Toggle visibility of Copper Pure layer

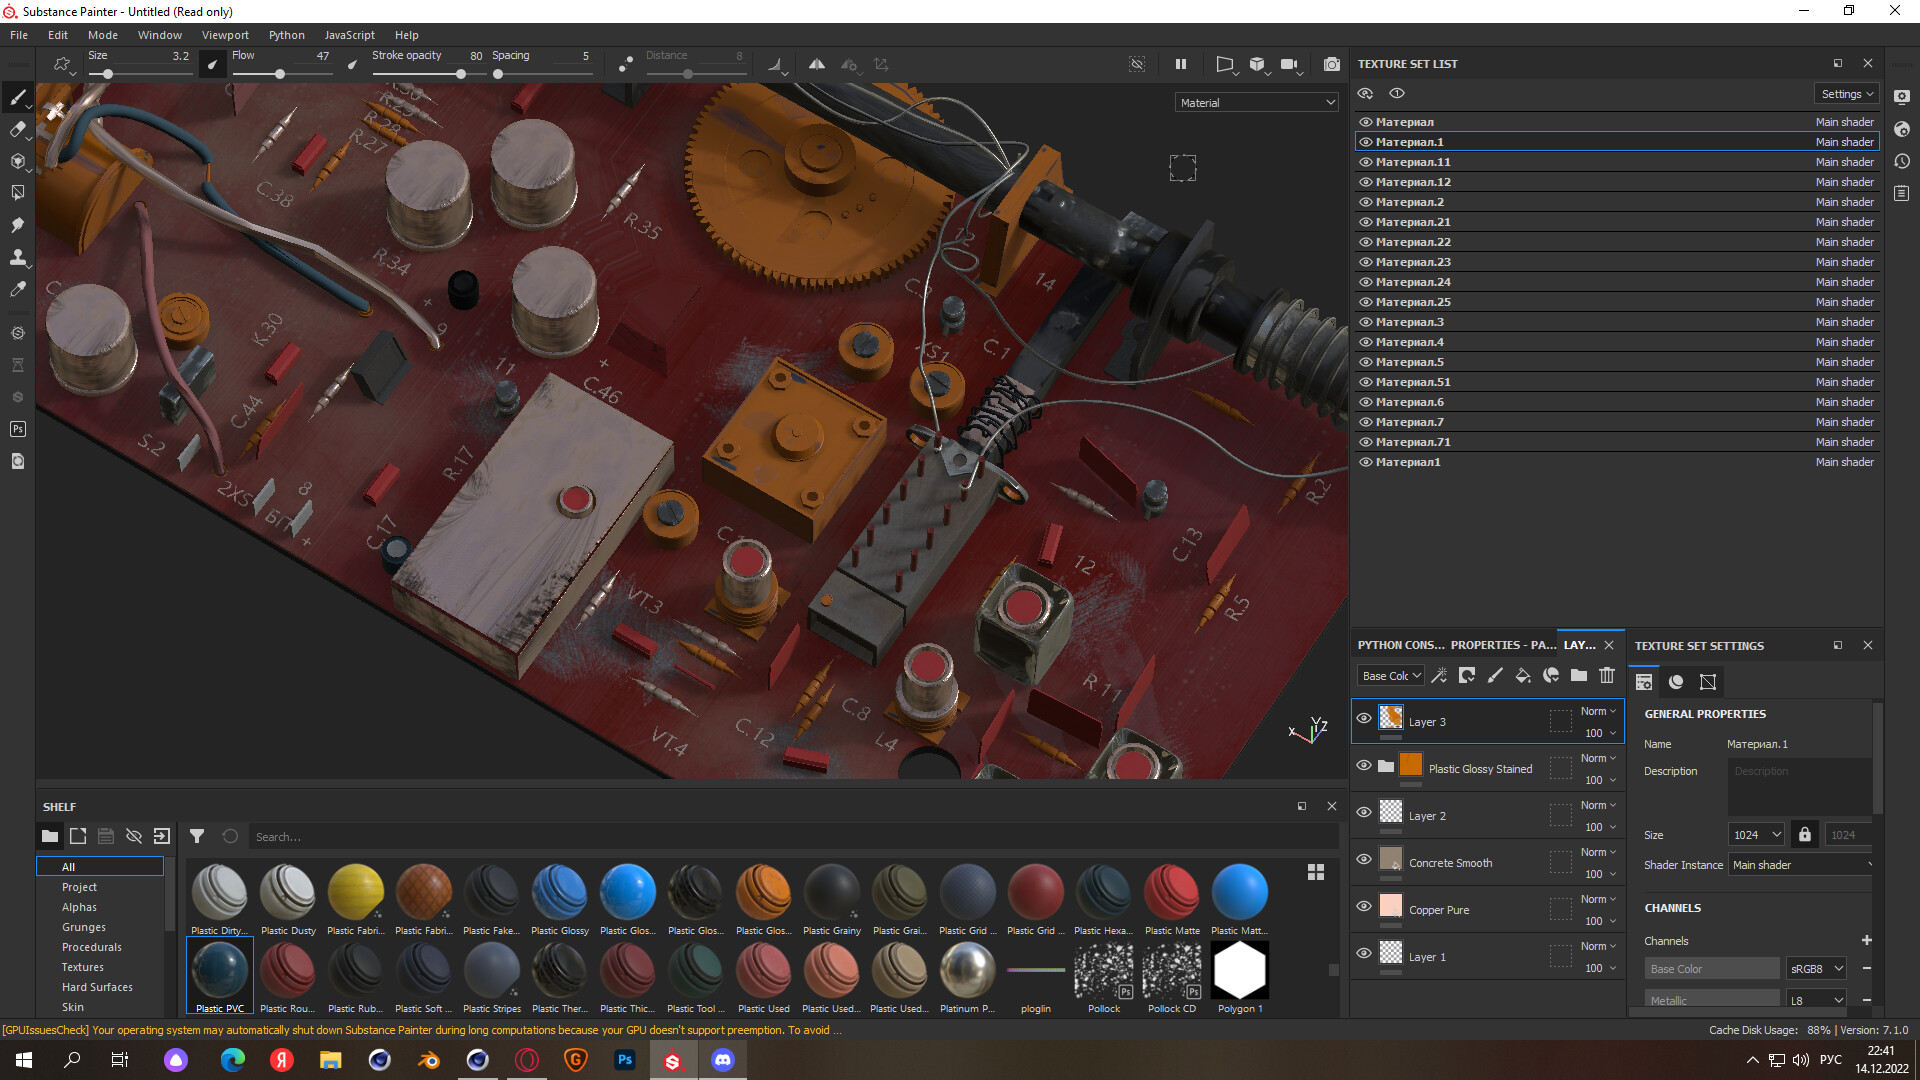click(x=1364, y=906)
